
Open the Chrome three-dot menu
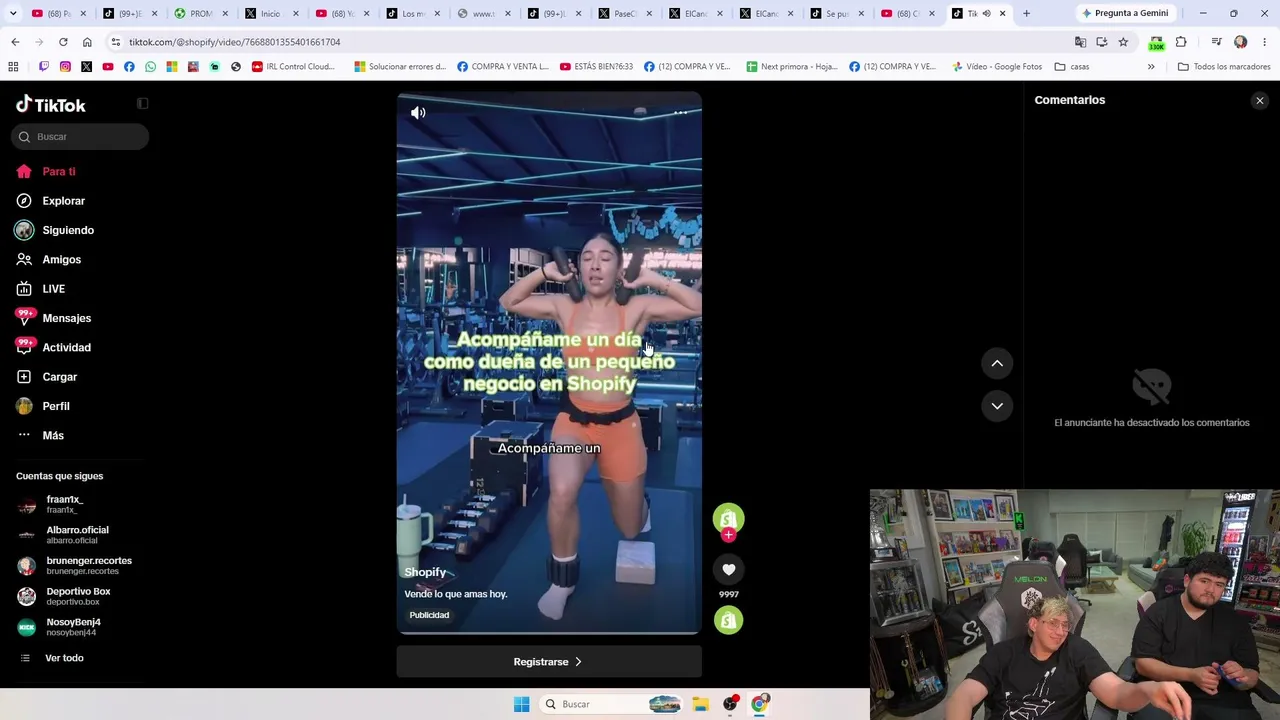click(x=1265, y=42)
